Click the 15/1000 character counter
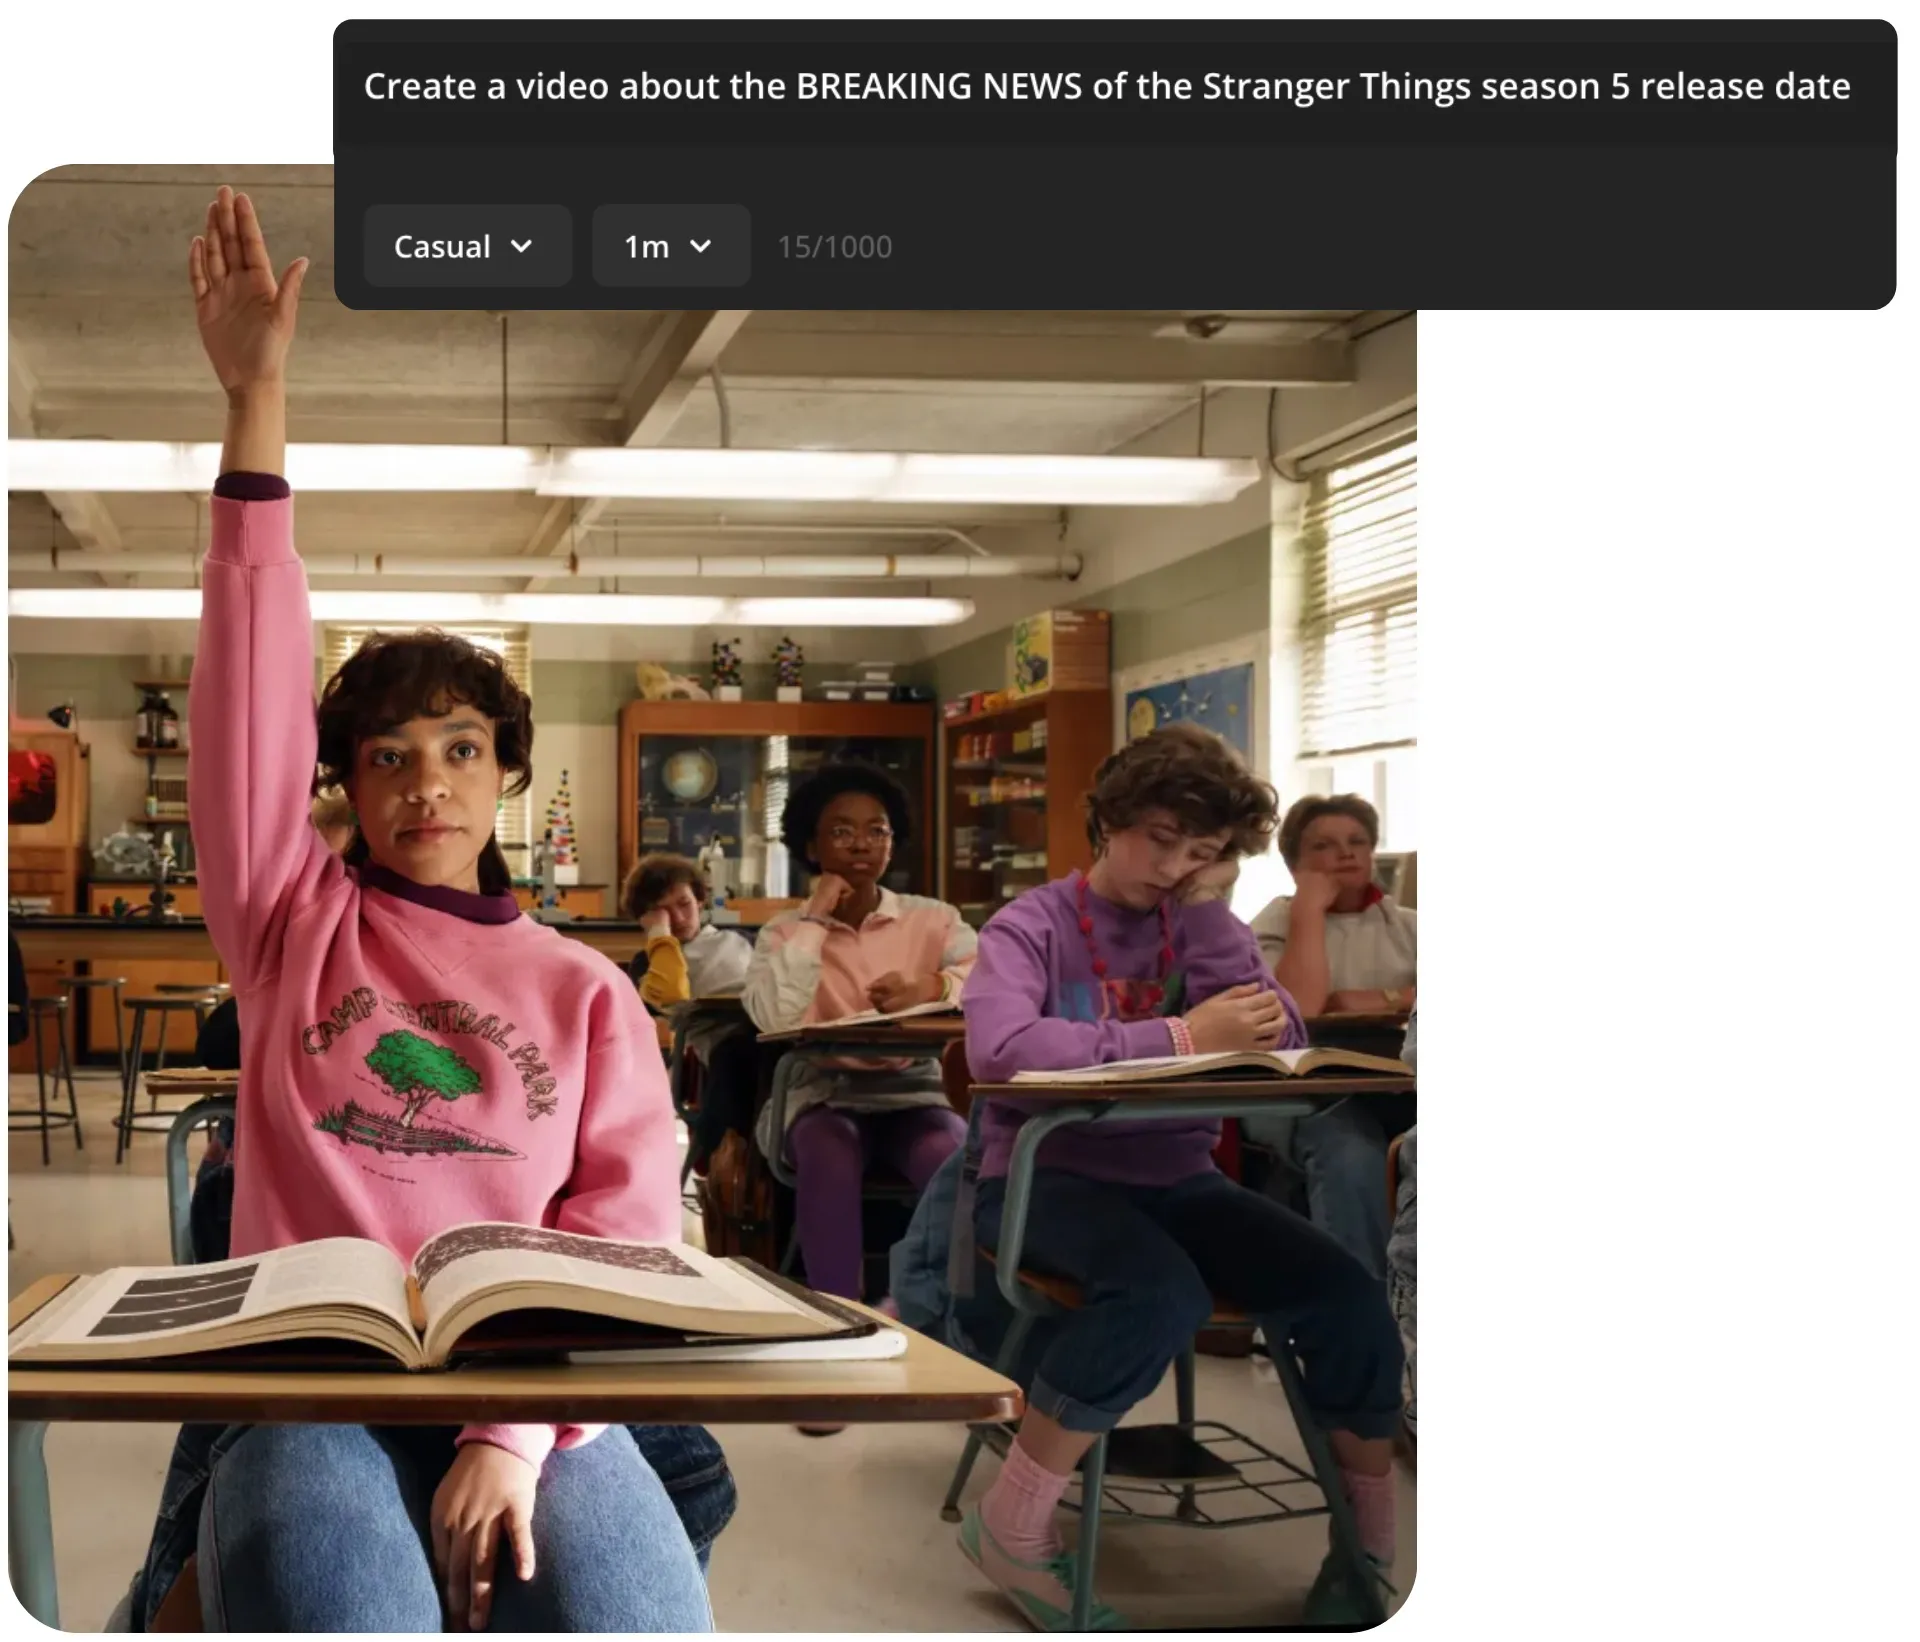 click(x=835, y=247)
